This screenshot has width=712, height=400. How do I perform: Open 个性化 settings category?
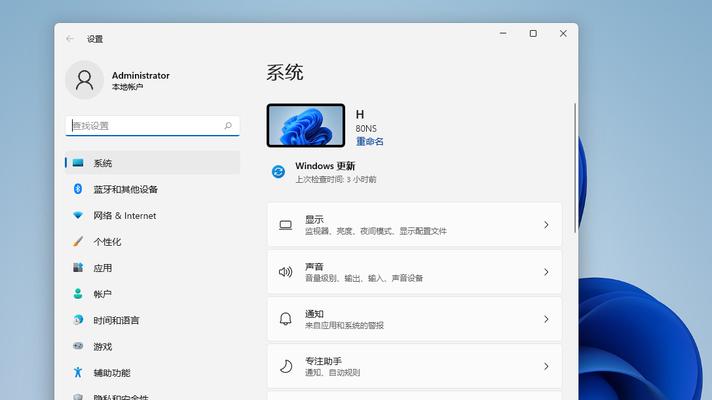tap(153, 242)
